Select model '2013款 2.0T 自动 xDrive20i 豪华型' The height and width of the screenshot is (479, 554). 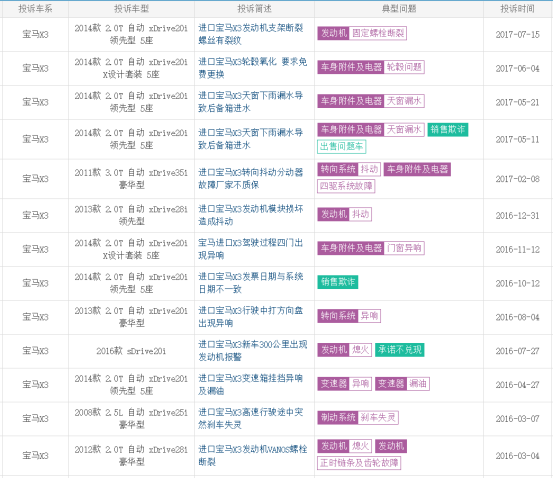[x=131, y=317]
